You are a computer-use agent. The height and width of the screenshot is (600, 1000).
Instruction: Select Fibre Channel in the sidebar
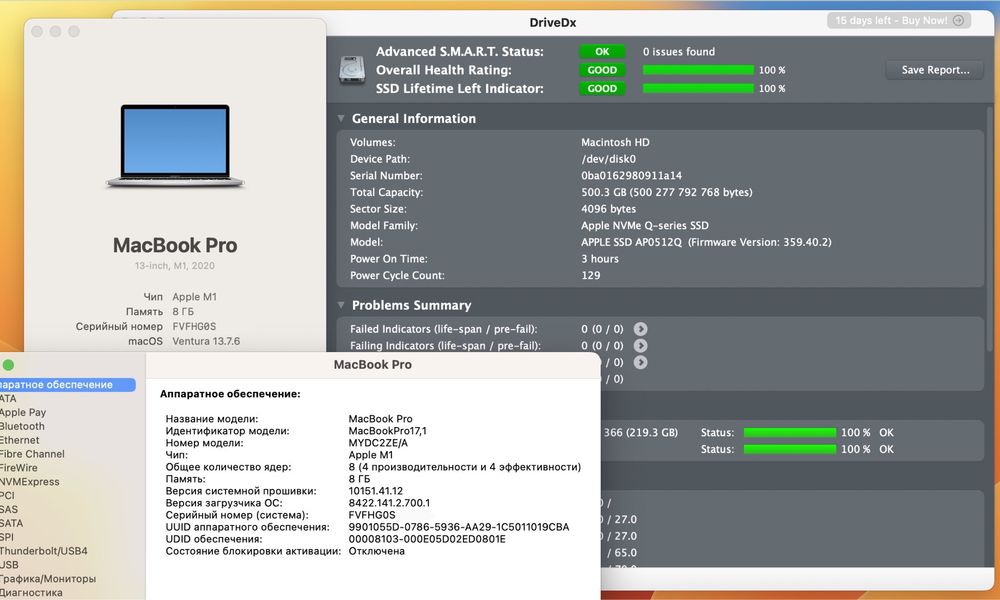click(x=32, y=454)
